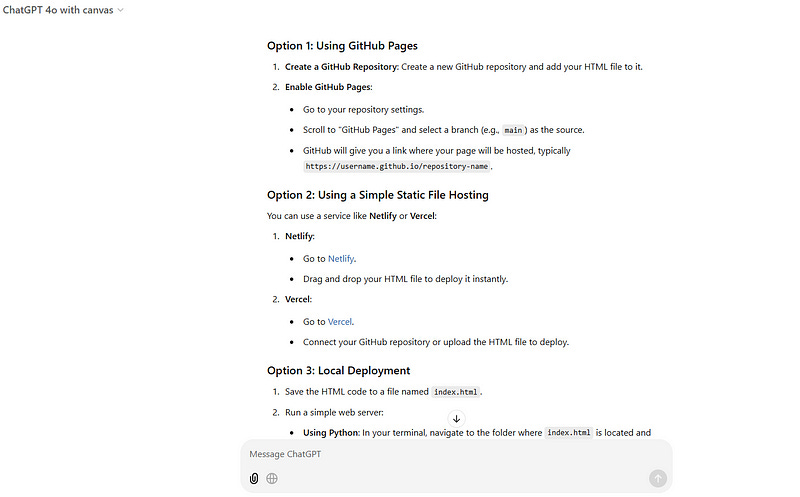The width and height of the screenshot is (800, 497).
Task: Click the https://username.github.io/repository-name code snippet
Action: coord(397,166)
